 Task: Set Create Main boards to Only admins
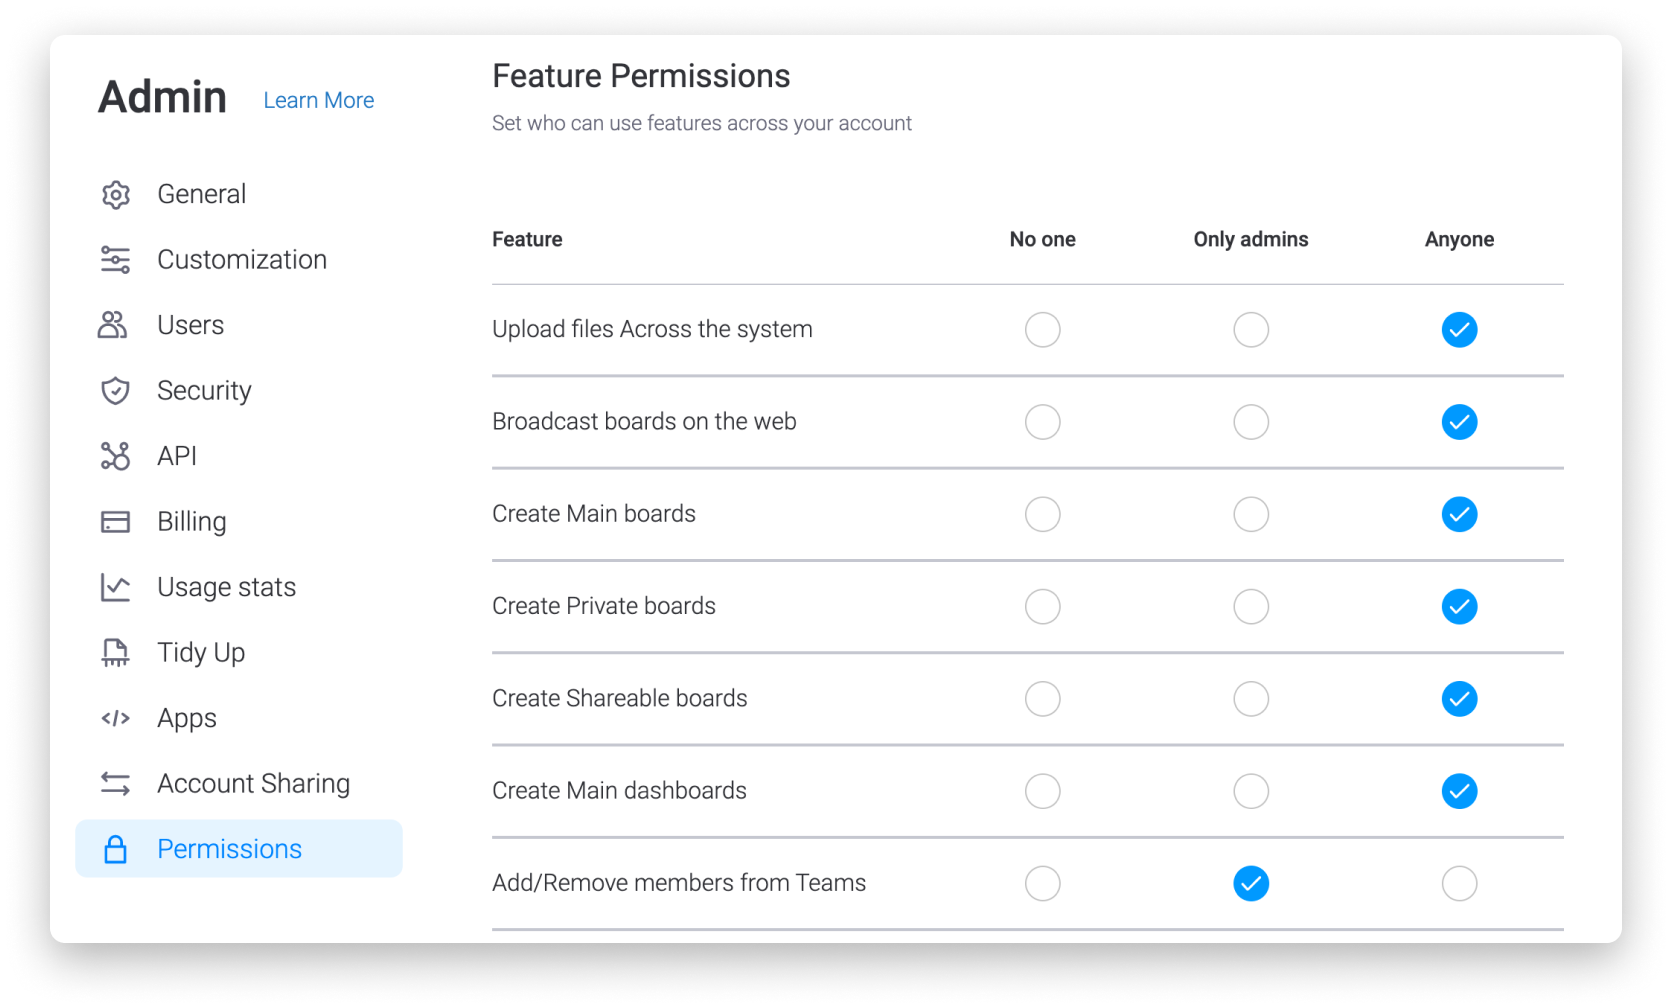click(x=1251, y=515)
